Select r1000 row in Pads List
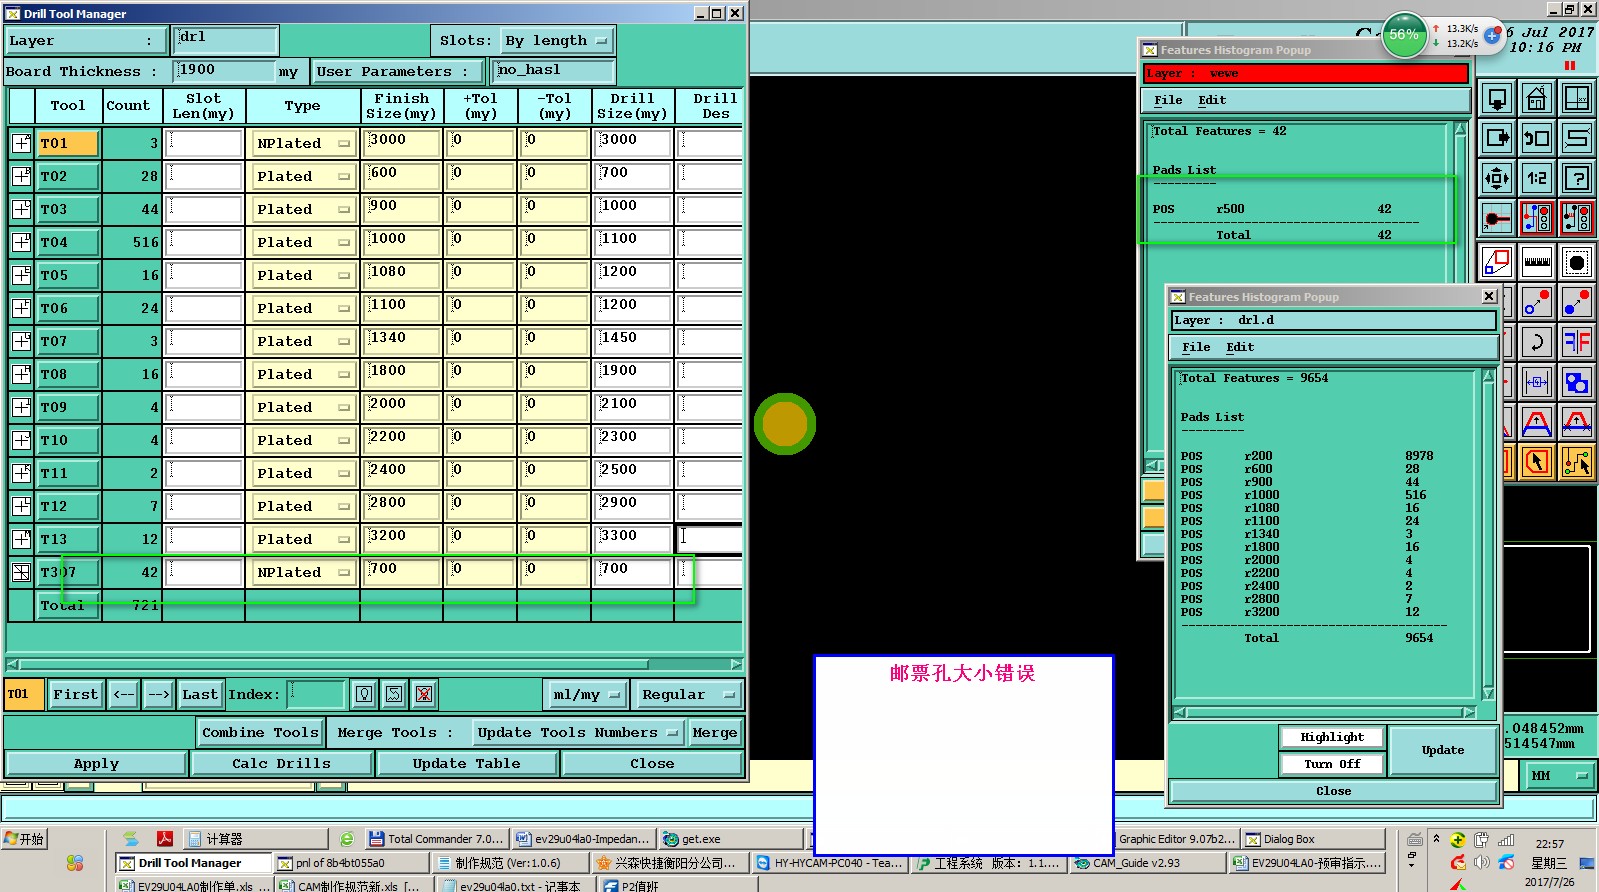 (1306, 495)
